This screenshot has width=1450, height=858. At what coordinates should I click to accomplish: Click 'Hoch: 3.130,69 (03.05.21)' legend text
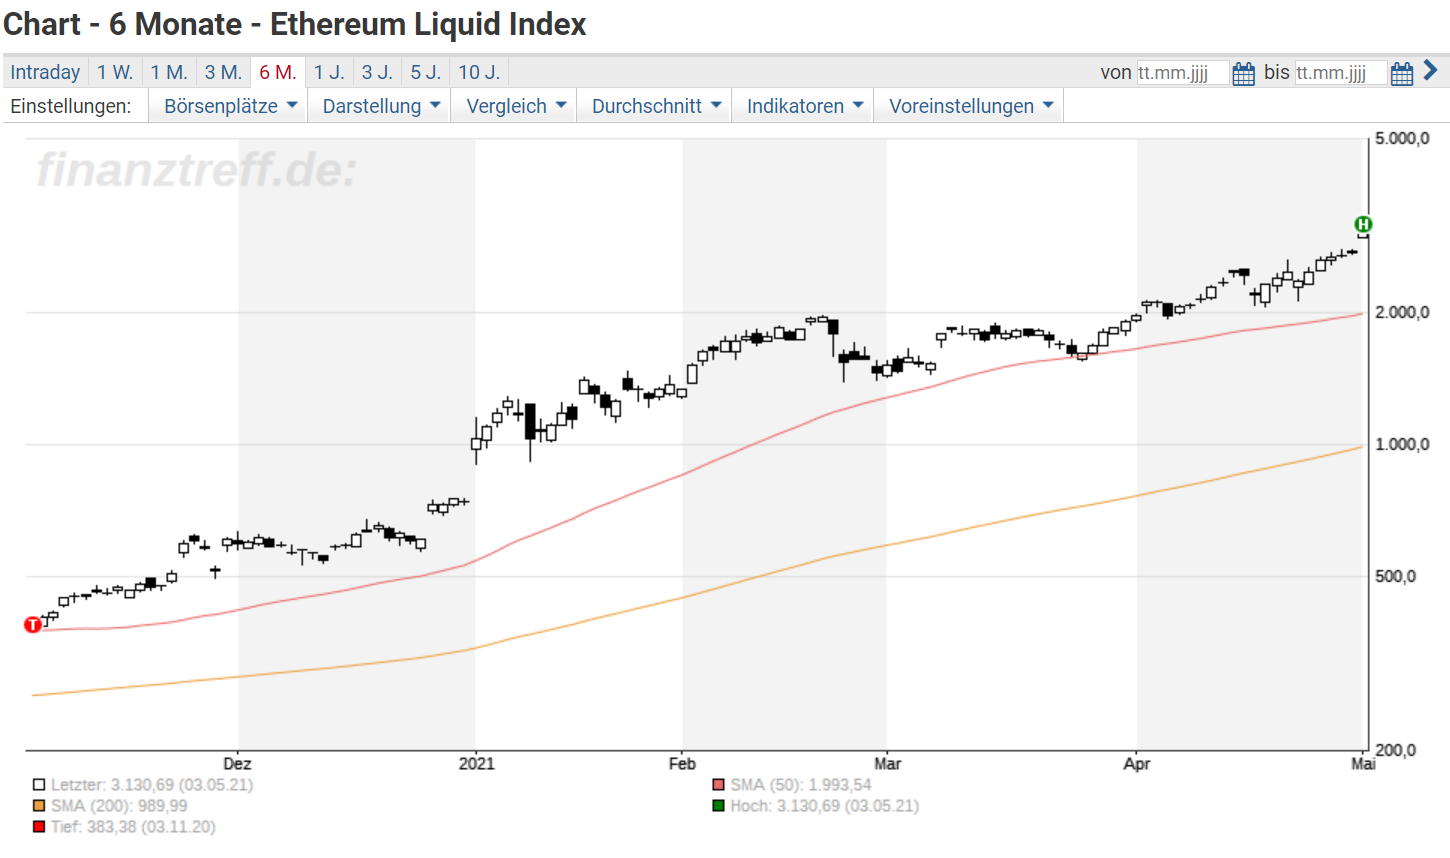tap(824, 806)
